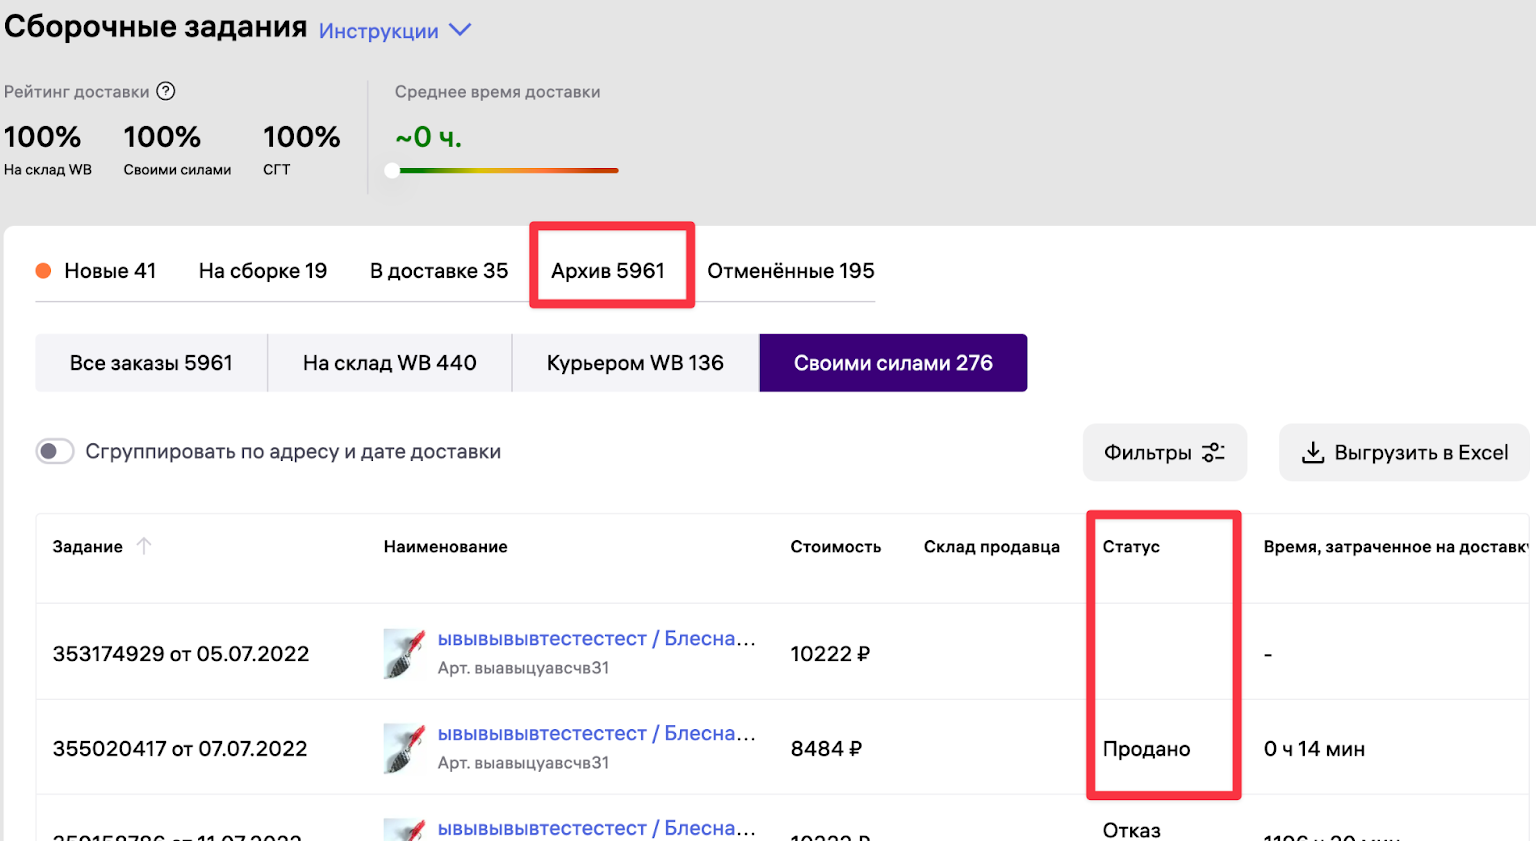Click the Статус column header
1536x841 pixels.
(x=1131, y=547)
